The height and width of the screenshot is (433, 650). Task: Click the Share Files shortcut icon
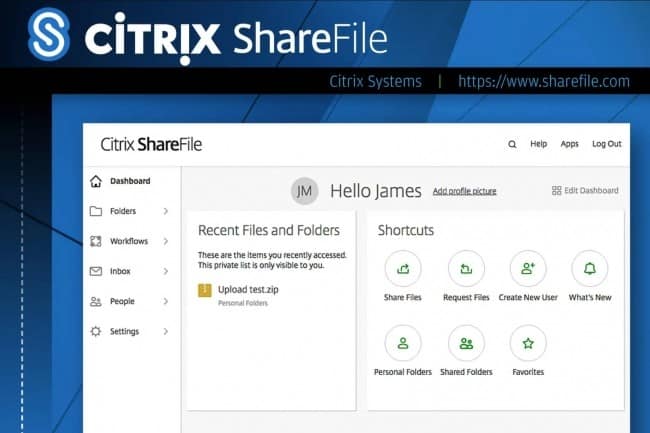pyautogui.click(x=403, y=269)
